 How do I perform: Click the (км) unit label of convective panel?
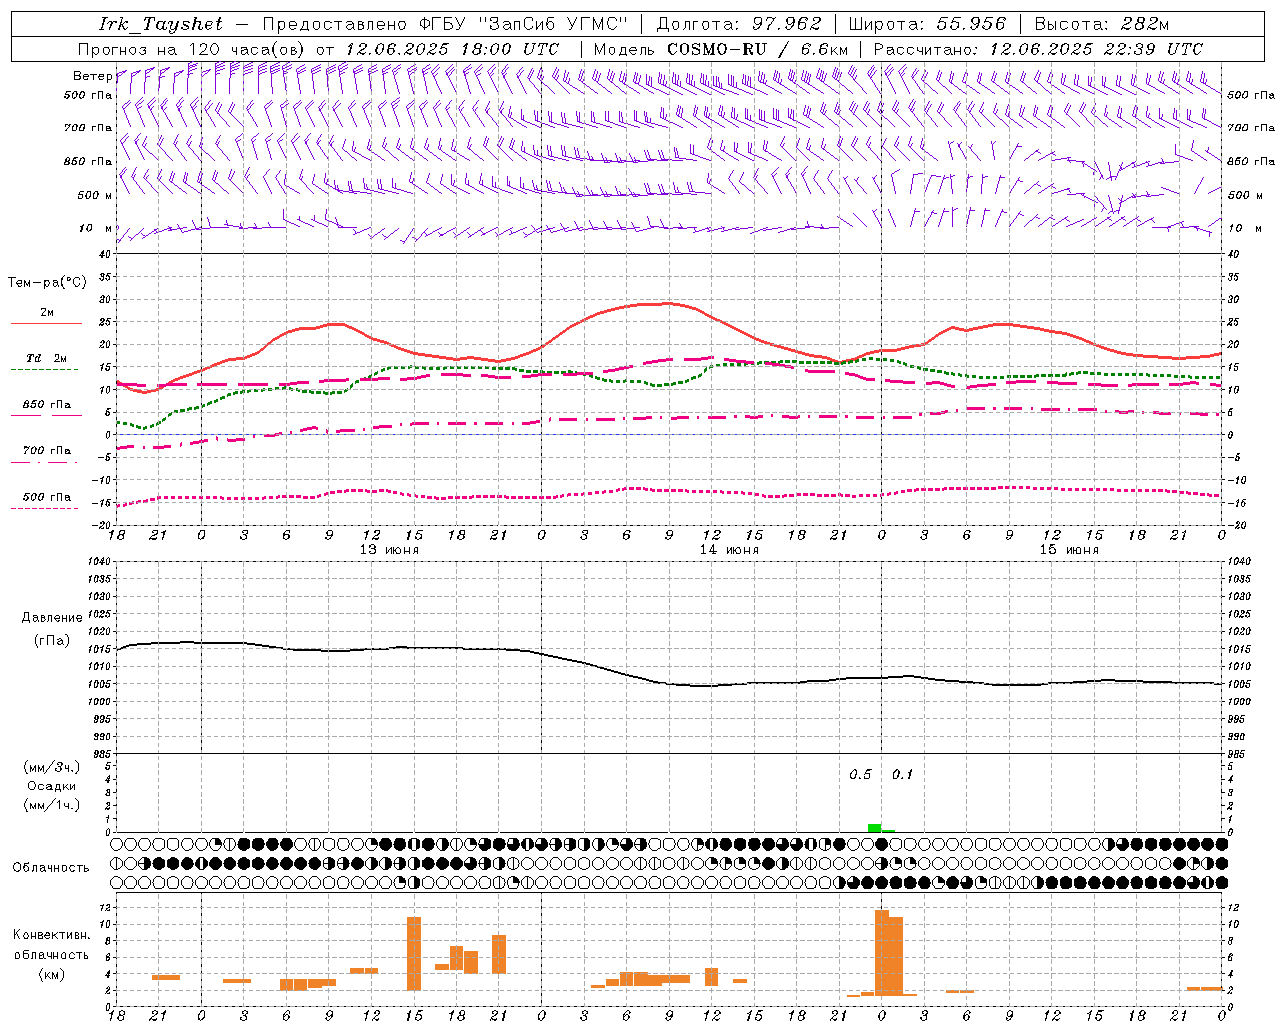tap(52, 974)
